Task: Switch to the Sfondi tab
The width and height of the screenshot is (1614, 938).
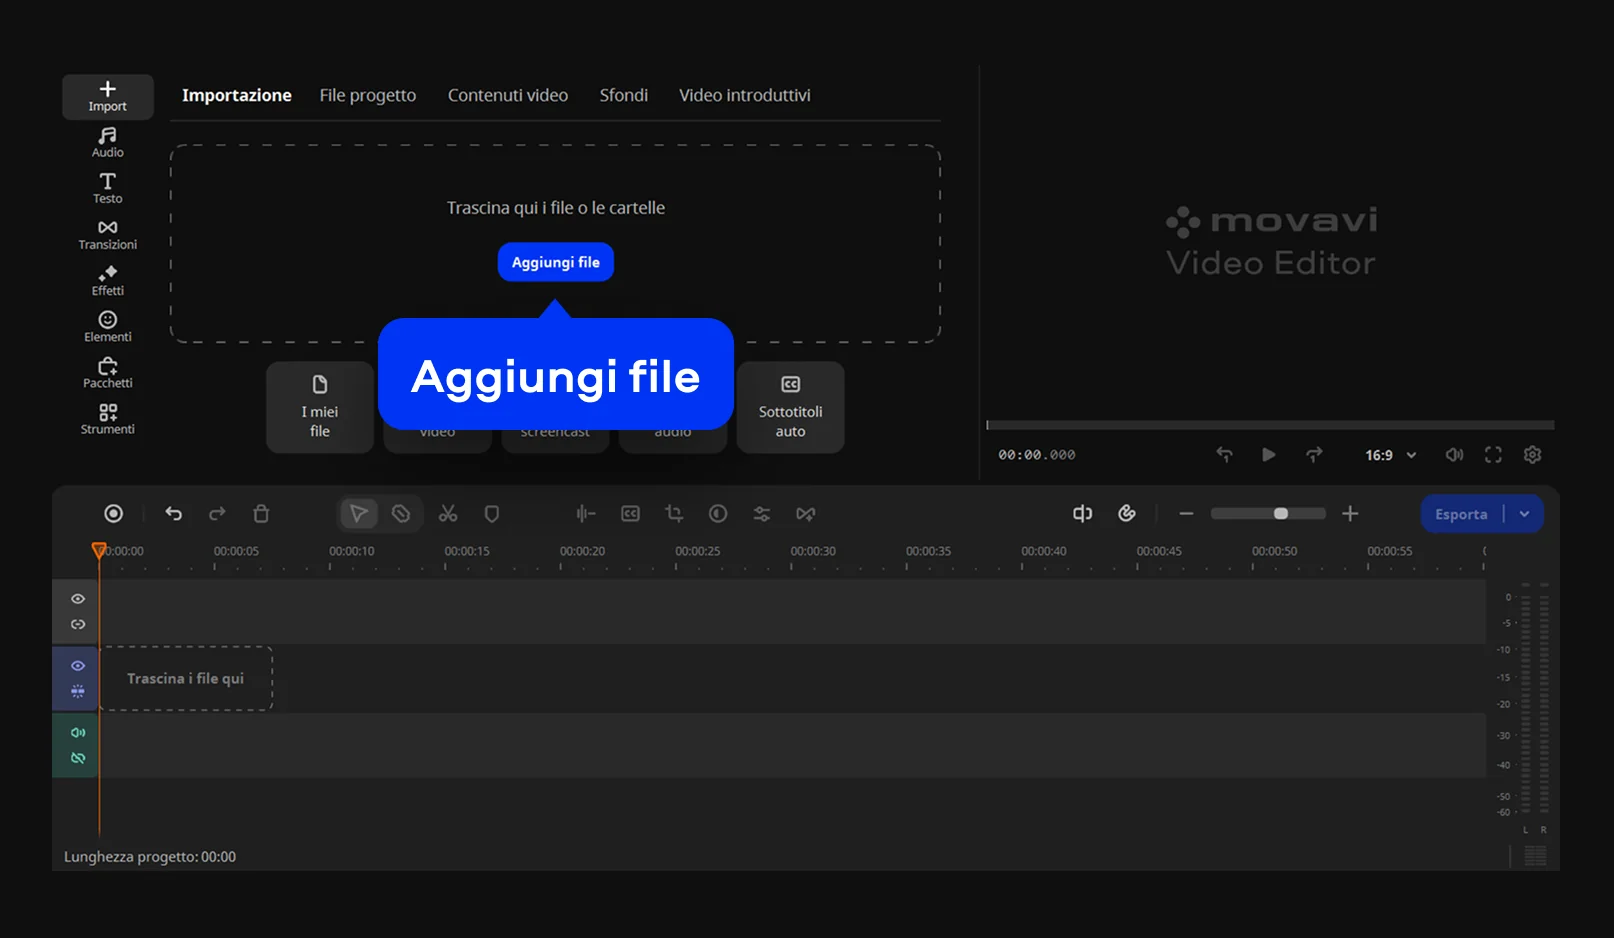Action: 623,95
